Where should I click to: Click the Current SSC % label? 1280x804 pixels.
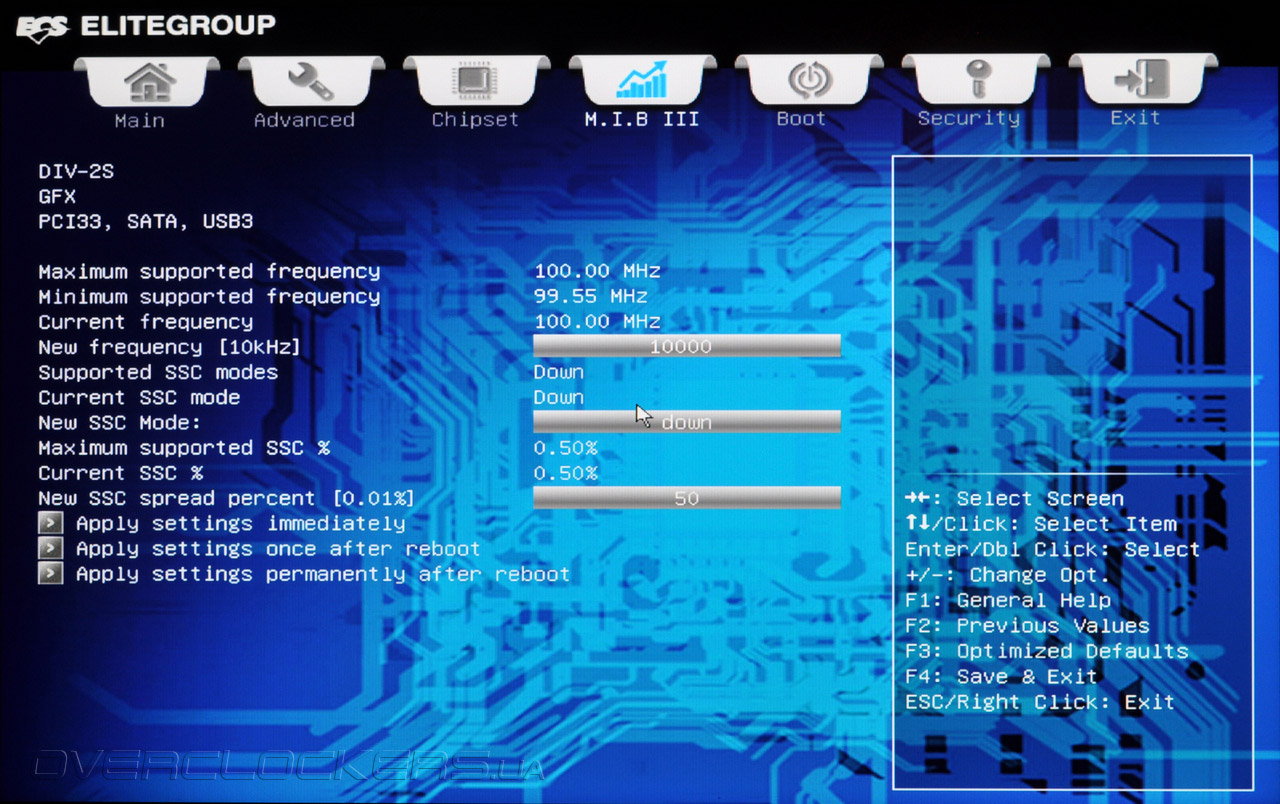coord(120,473)
